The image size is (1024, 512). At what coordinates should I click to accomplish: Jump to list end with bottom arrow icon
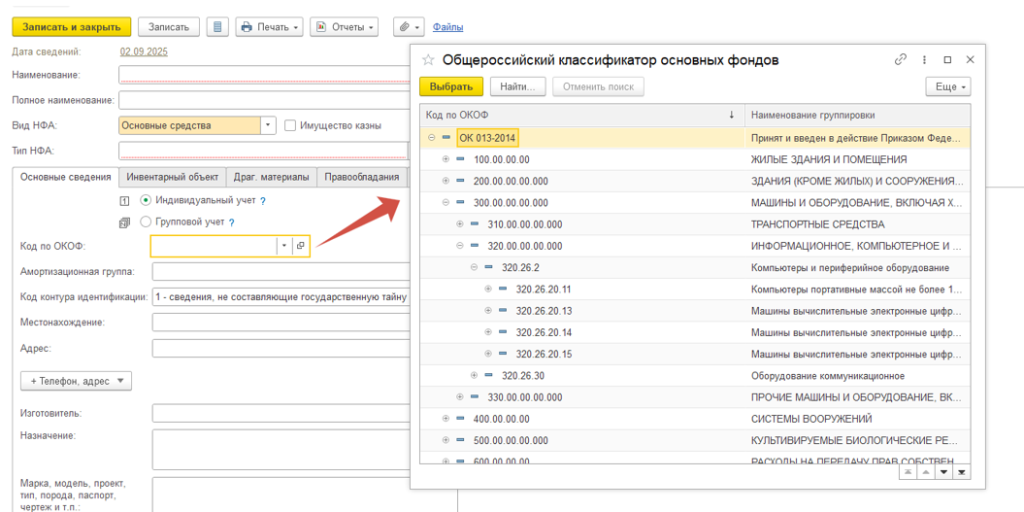pyautogui.click(x=962, y=471)
